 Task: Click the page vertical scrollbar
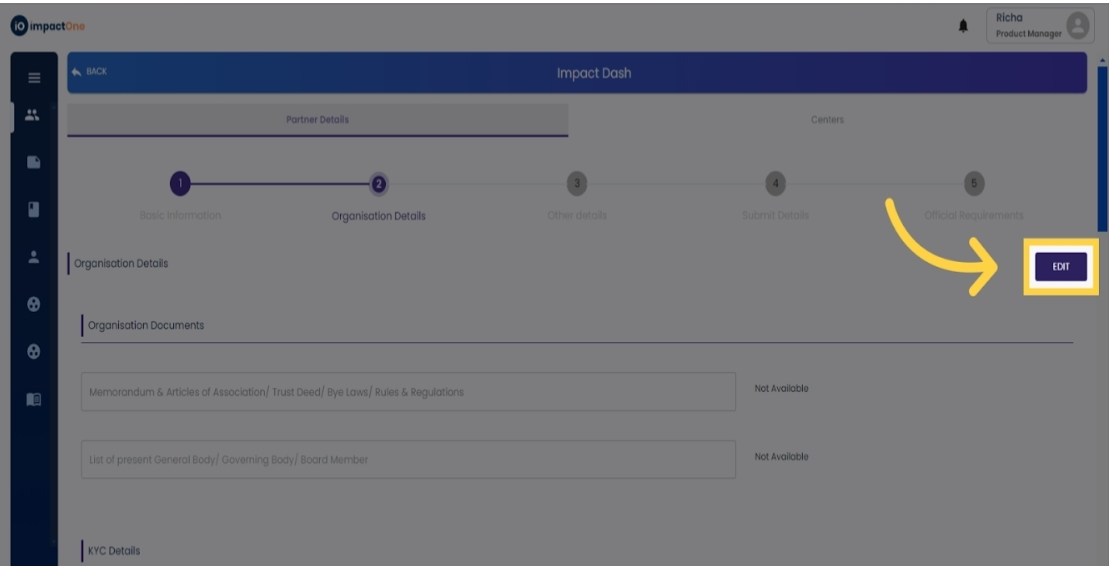(x=1102, y=149)
